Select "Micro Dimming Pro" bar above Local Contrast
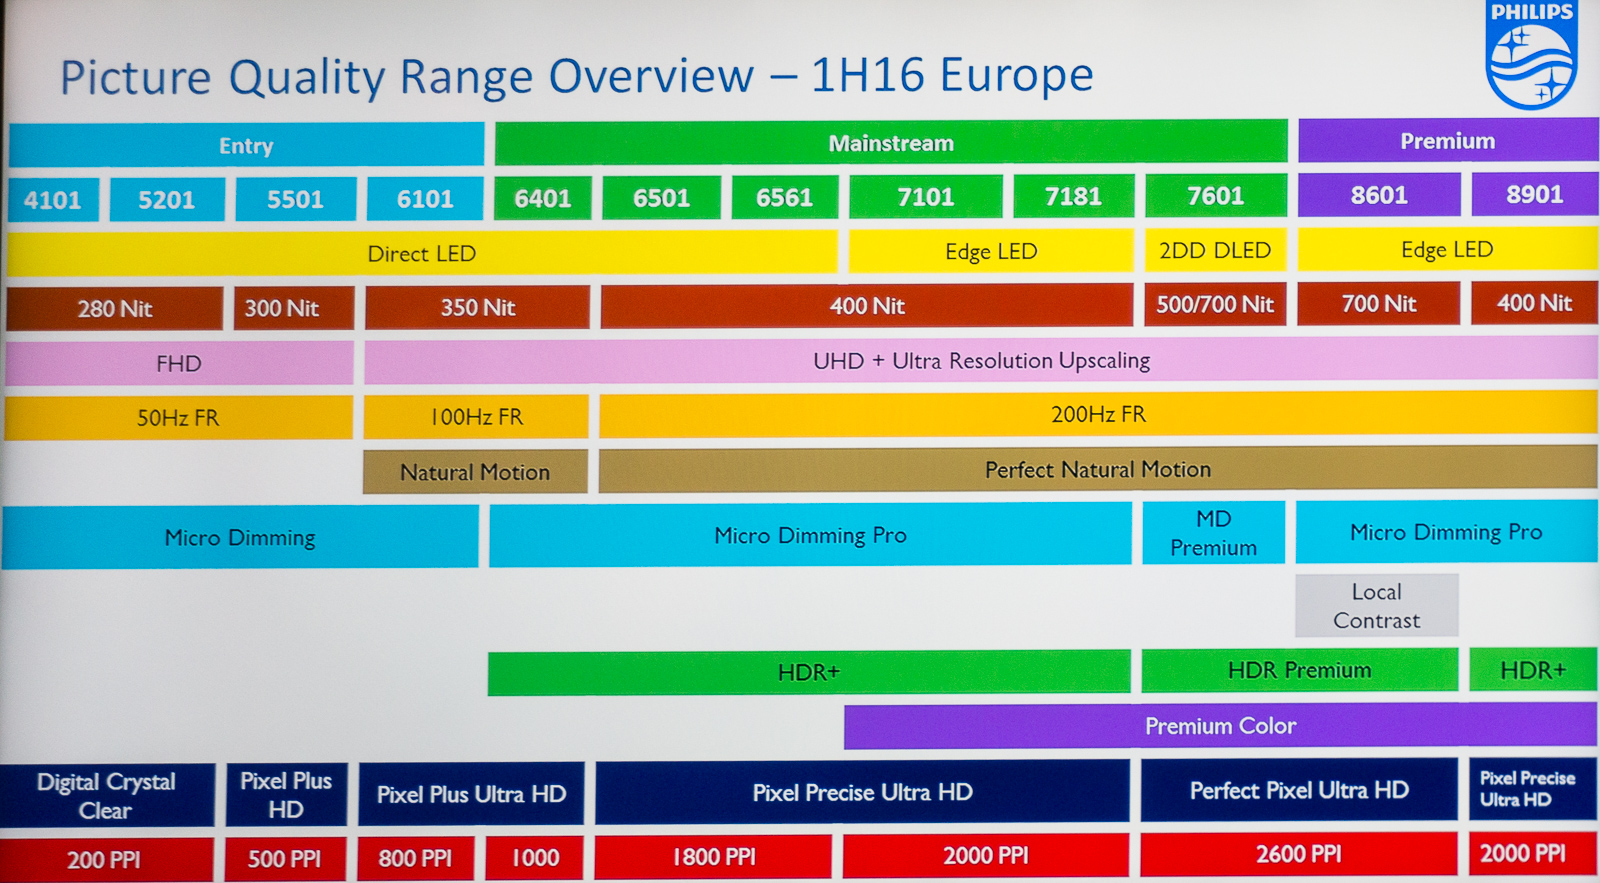The width and height of the screenshot is (1600, 883). (1446, 532)
